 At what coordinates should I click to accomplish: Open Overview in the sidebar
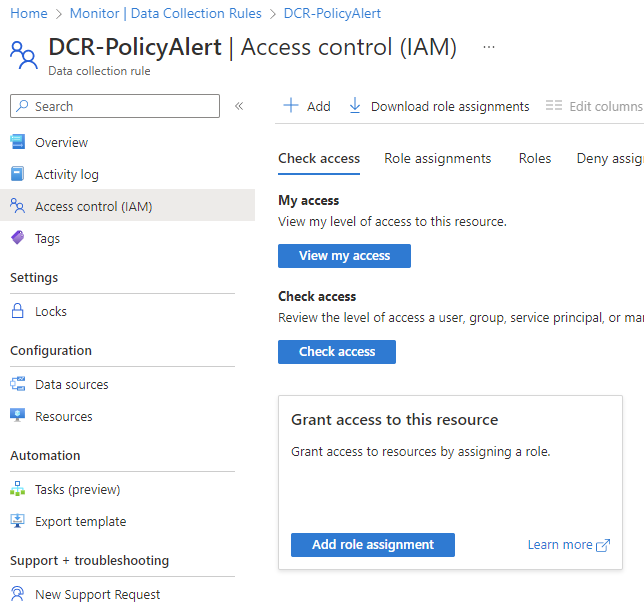click(x=61, y=143)
